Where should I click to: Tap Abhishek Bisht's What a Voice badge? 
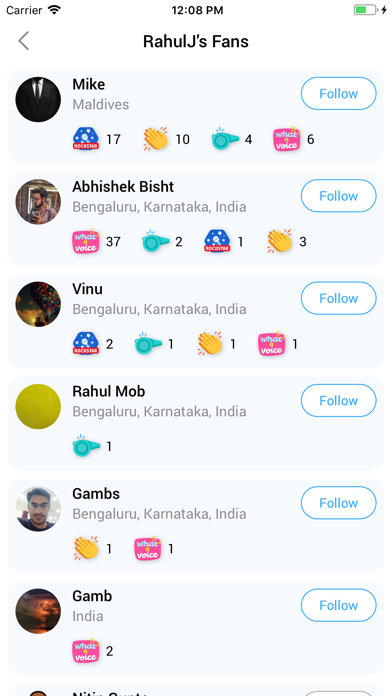tap(86, 241)
